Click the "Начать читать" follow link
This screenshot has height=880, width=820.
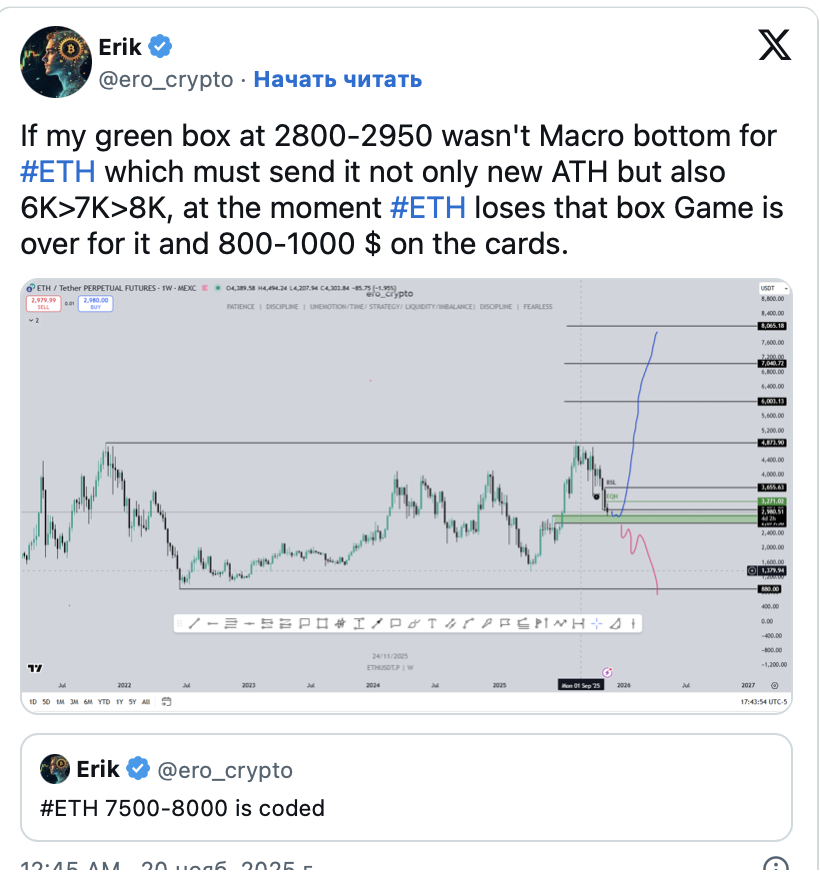click(x=337, y=79)
